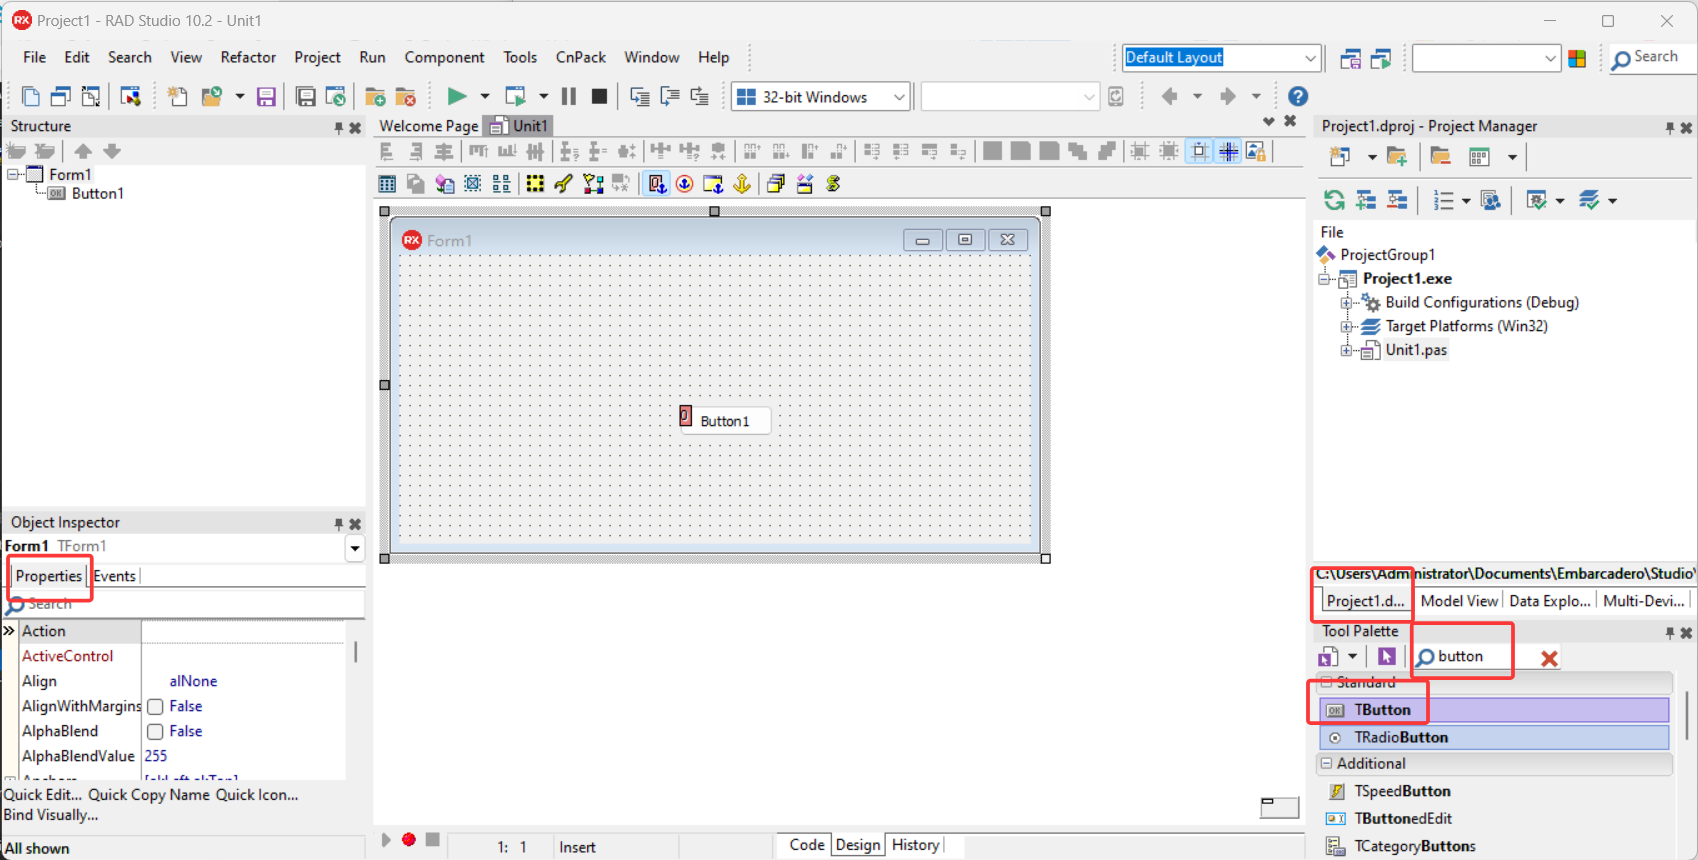The width and height of the screenshot is (1698, 860).
Task: Click the Save floppy disk icon
Action: [266, 96]
